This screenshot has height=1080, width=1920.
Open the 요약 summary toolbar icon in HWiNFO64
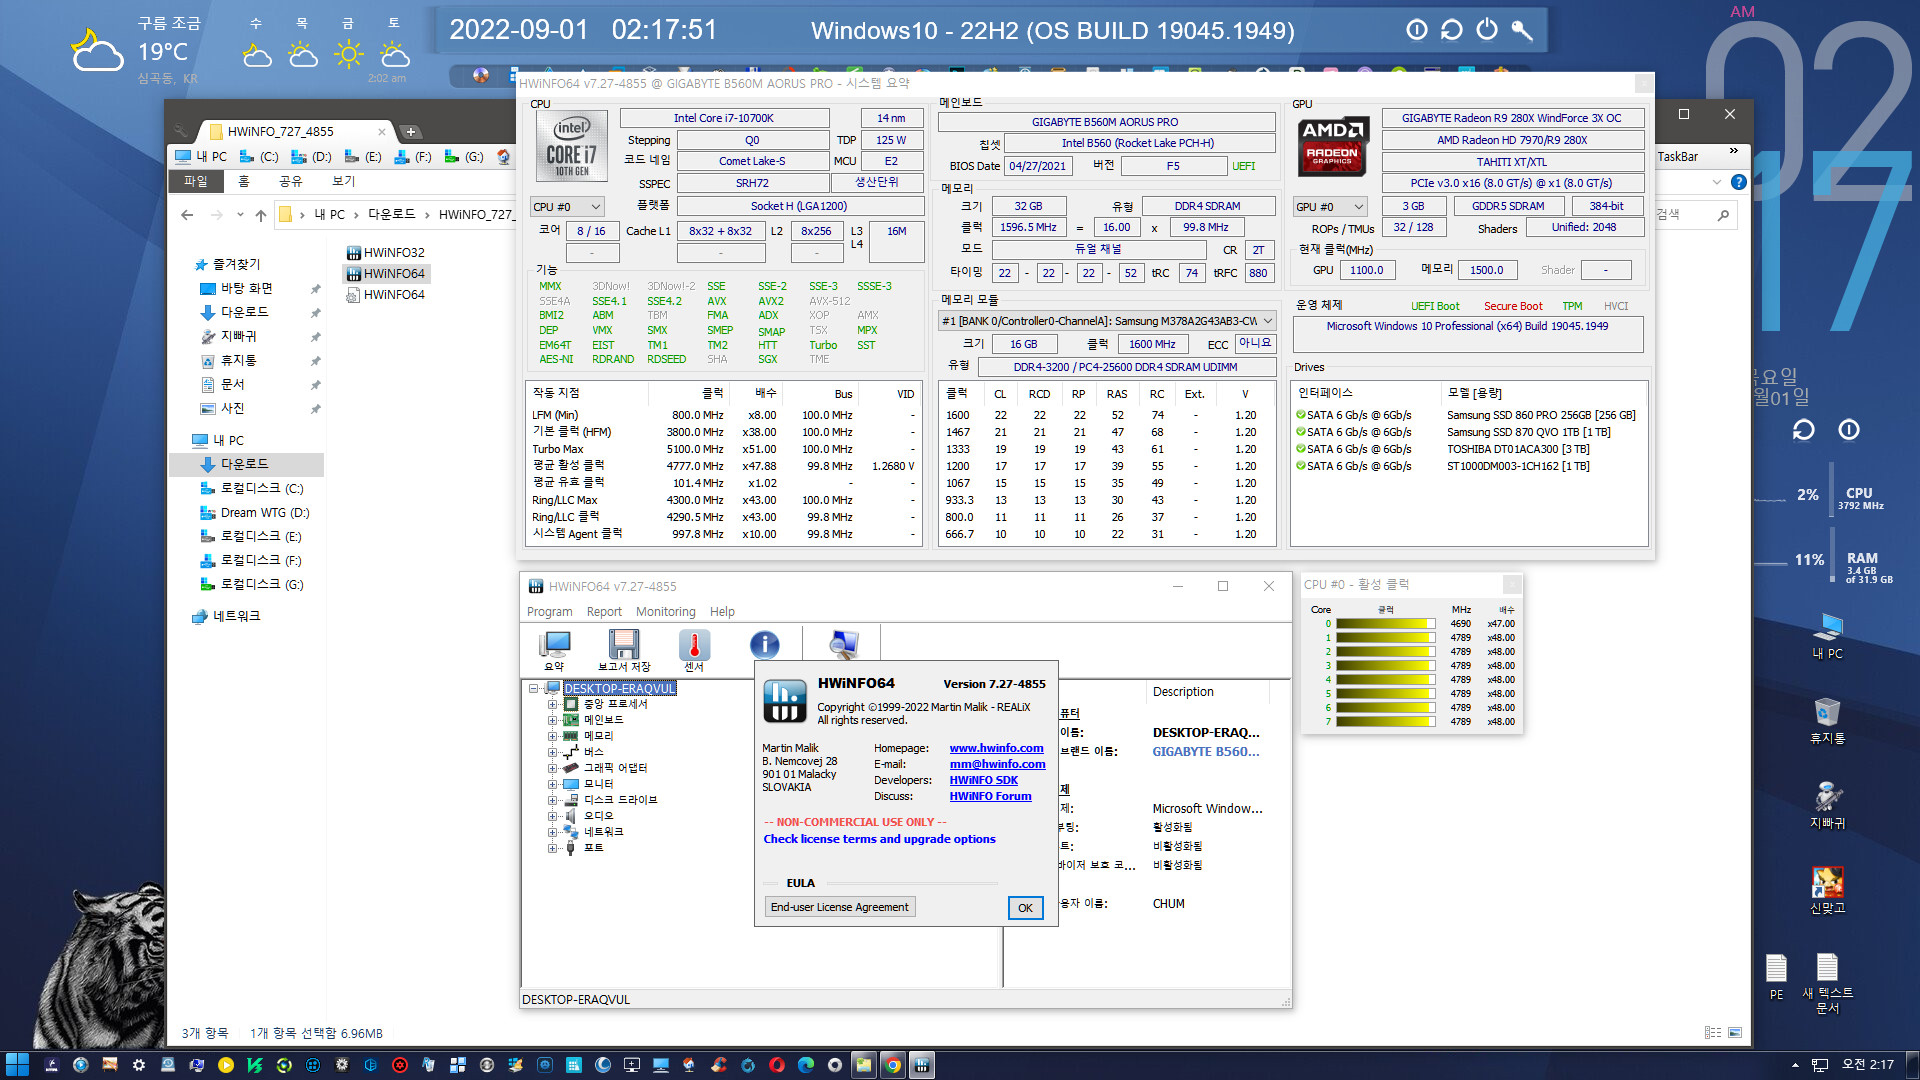tap(554, 651)
